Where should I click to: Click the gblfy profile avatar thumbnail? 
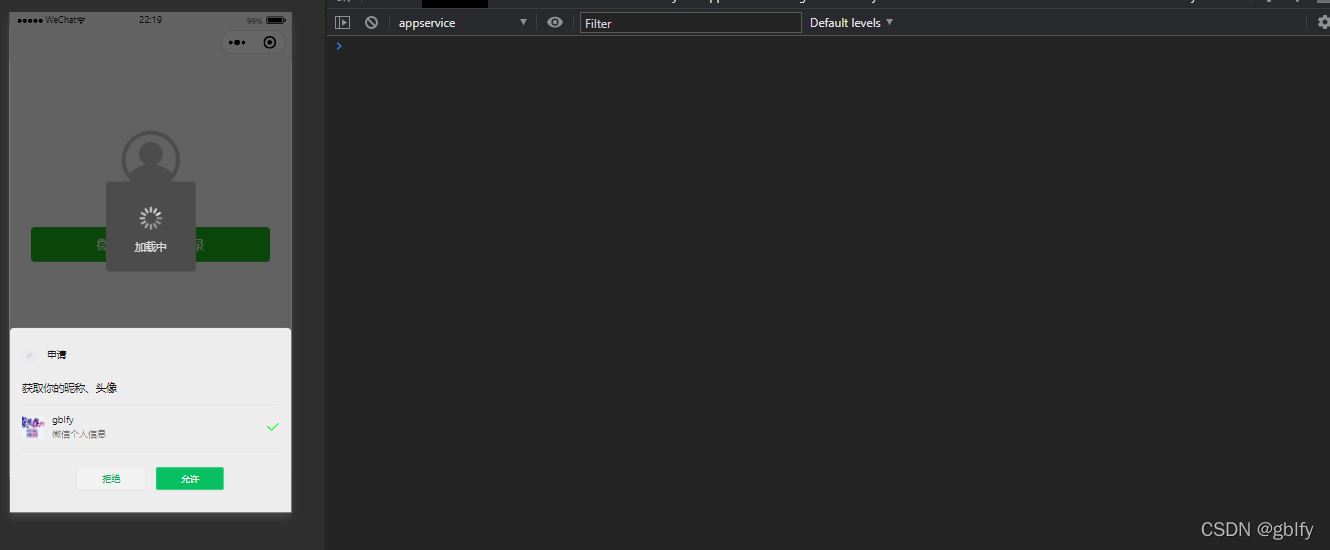tap(33, 427)
